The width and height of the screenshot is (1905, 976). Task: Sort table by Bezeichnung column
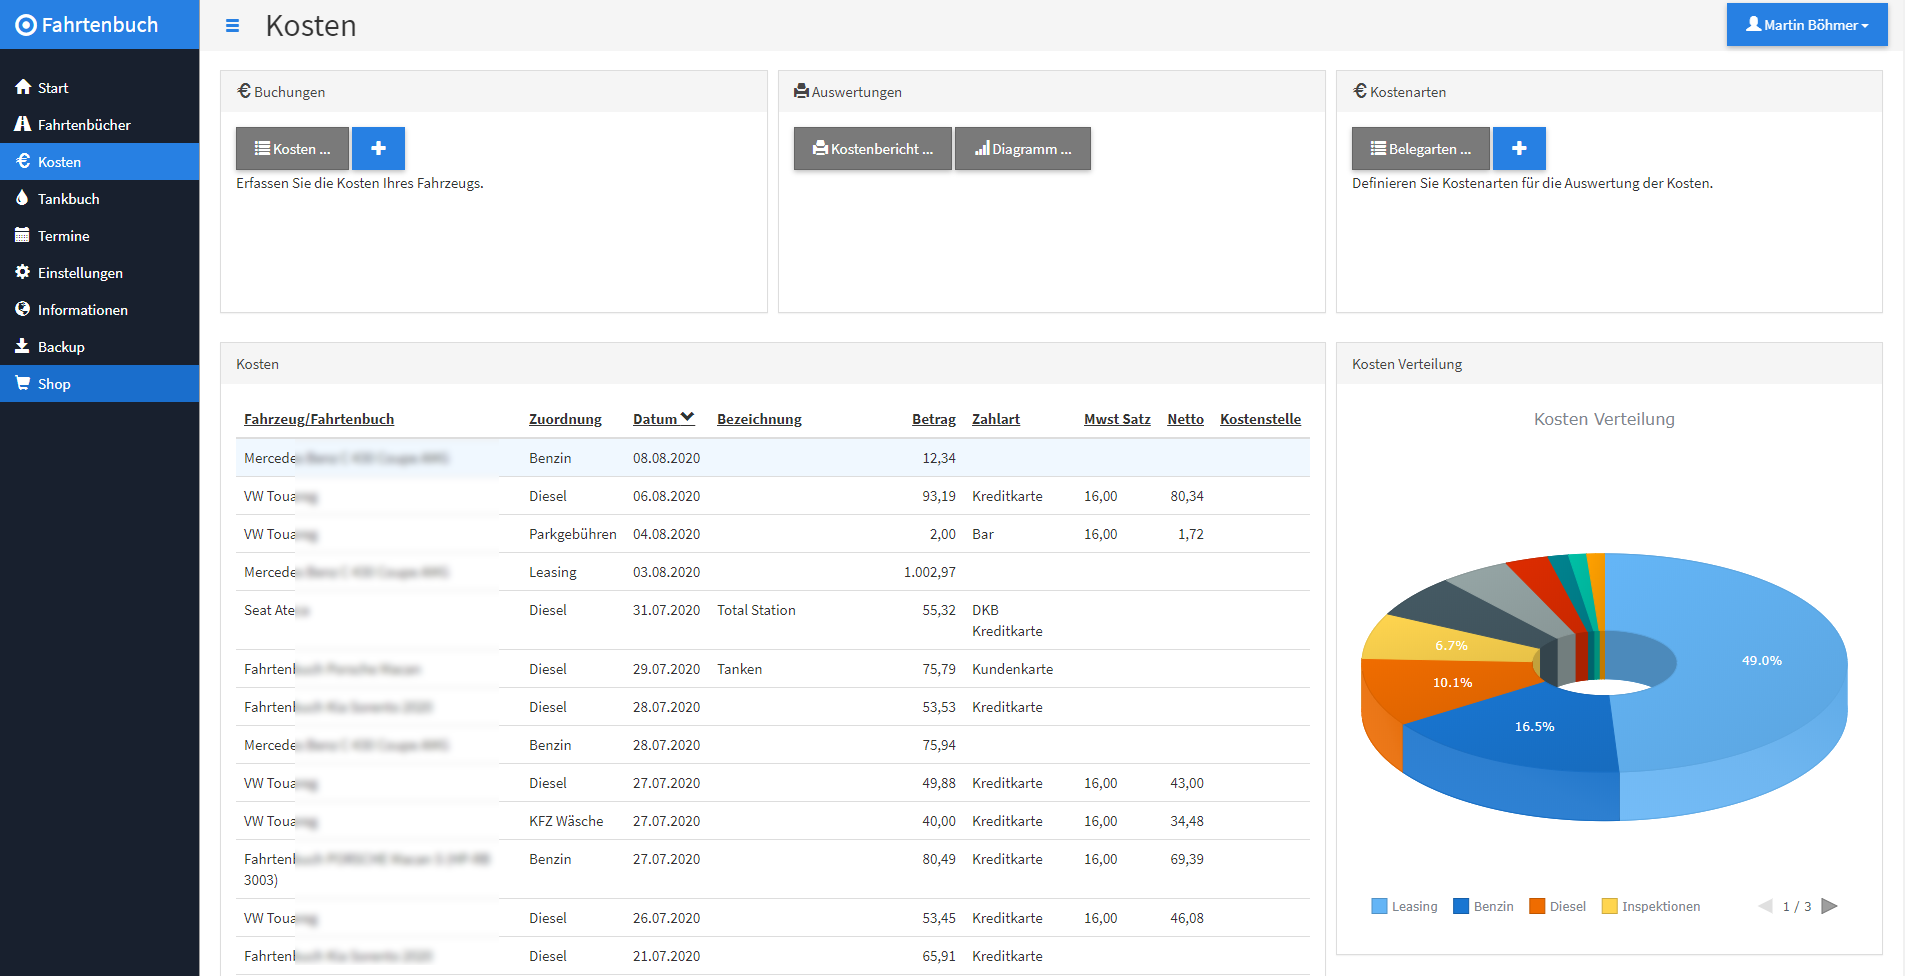click(759, 419)
